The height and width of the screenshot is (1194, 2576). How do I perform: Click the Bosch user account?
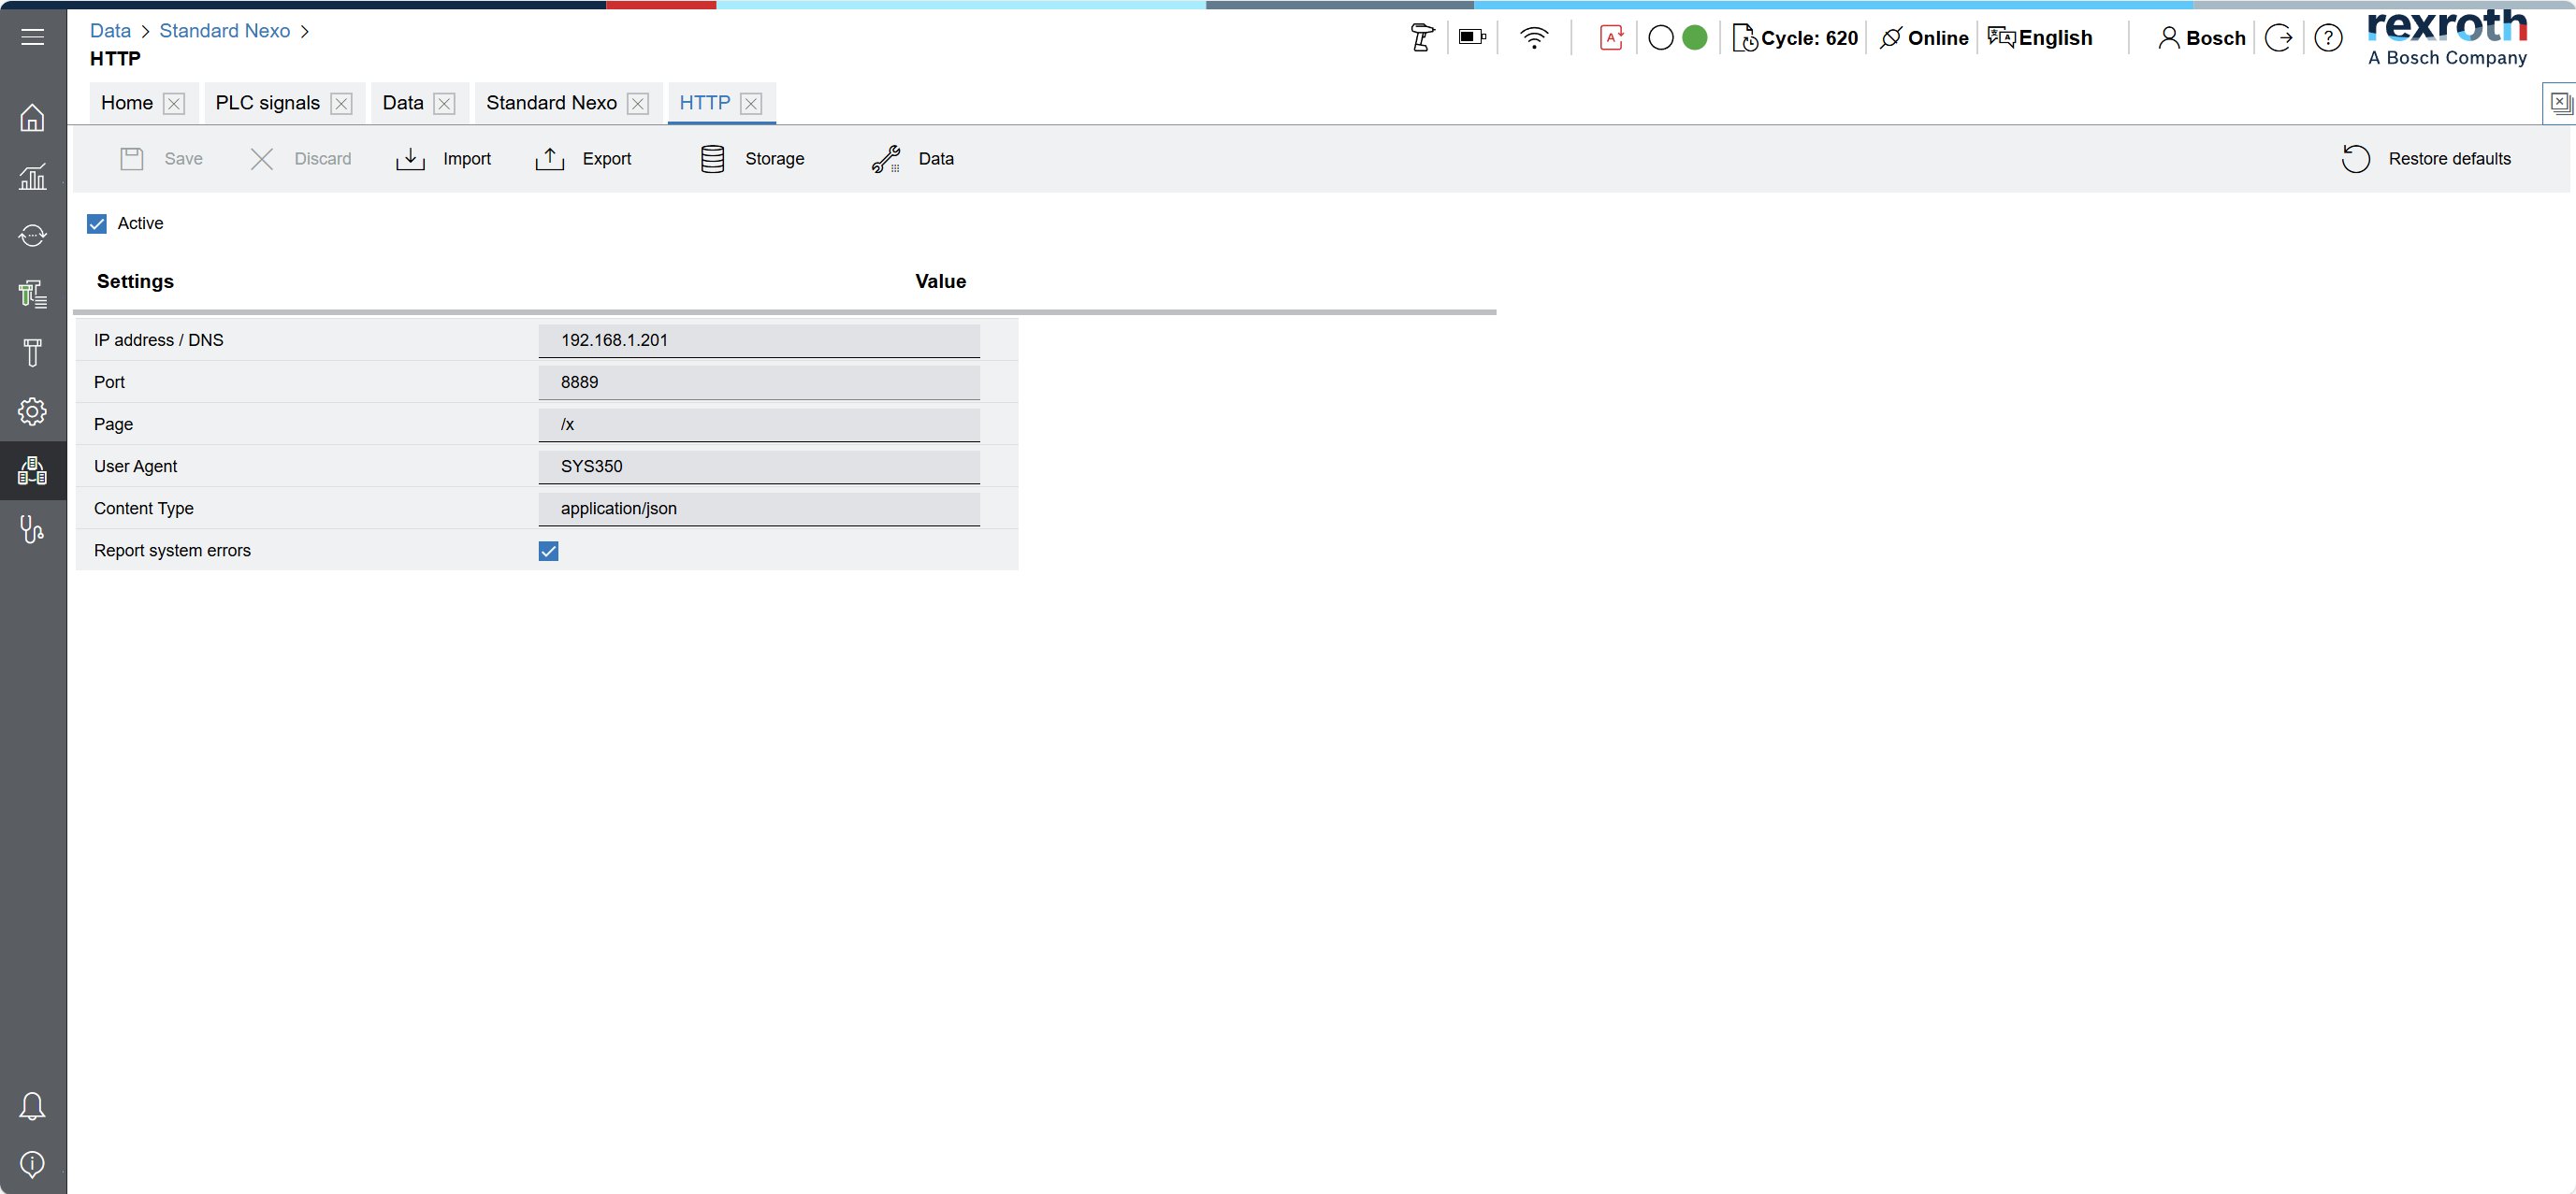2202,38
